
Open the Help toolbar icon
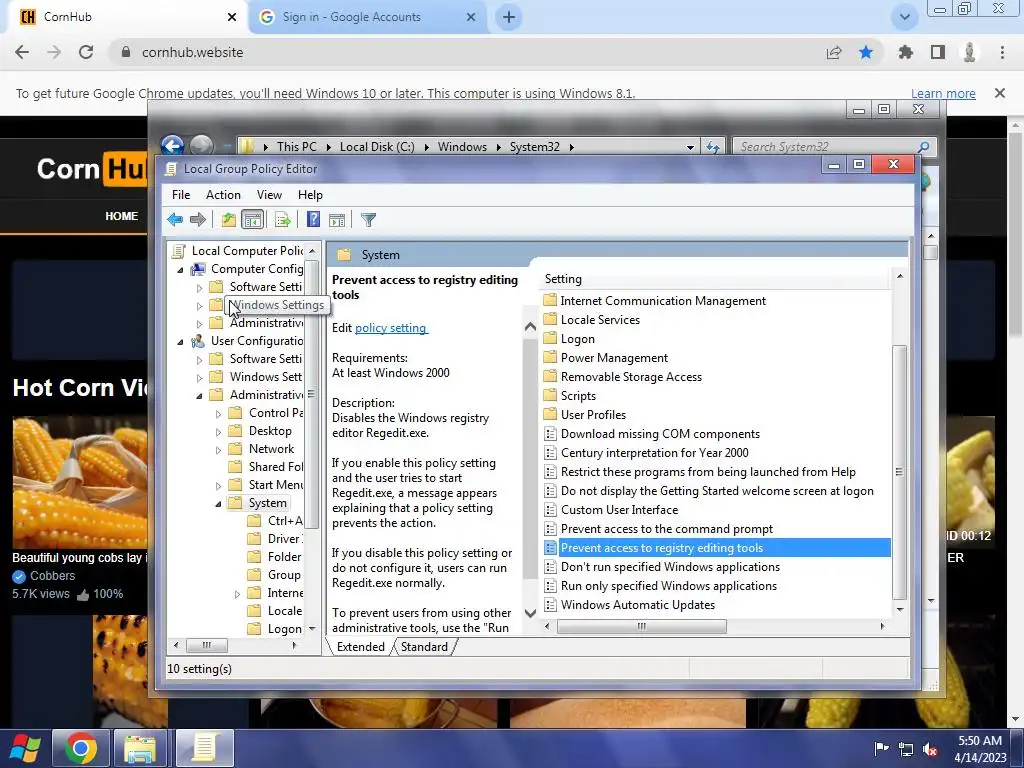point(313,220)
